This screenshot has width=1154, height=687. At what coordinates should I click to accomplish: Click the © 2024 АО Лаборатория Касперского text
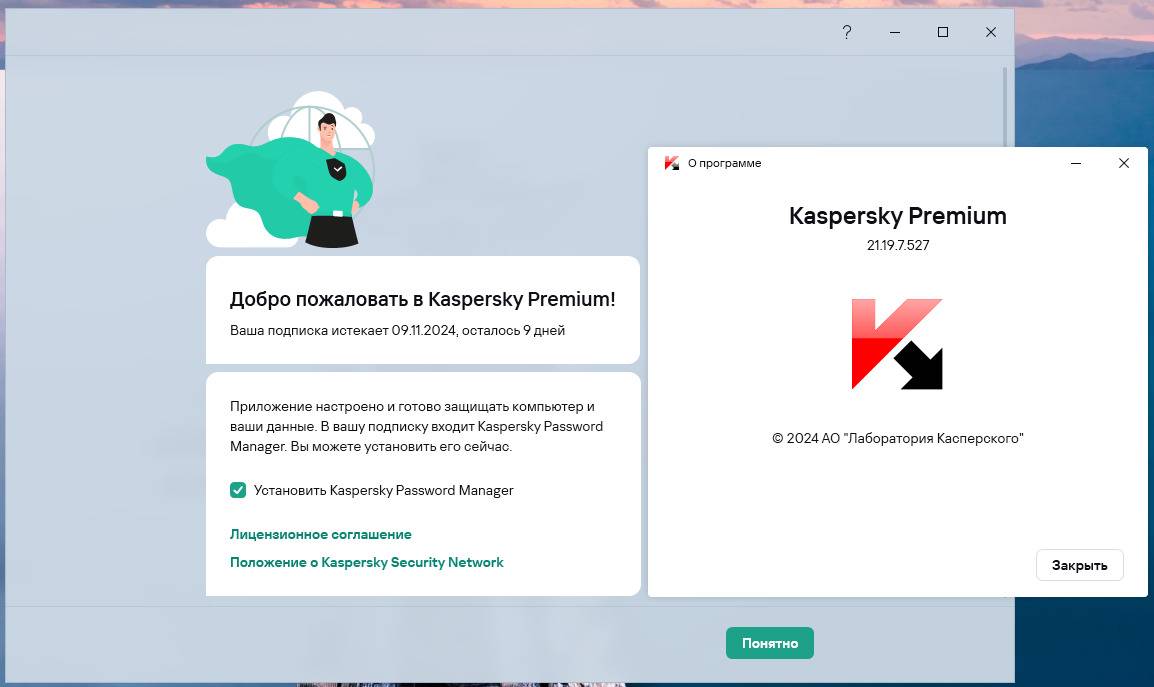tap(898, 439)
